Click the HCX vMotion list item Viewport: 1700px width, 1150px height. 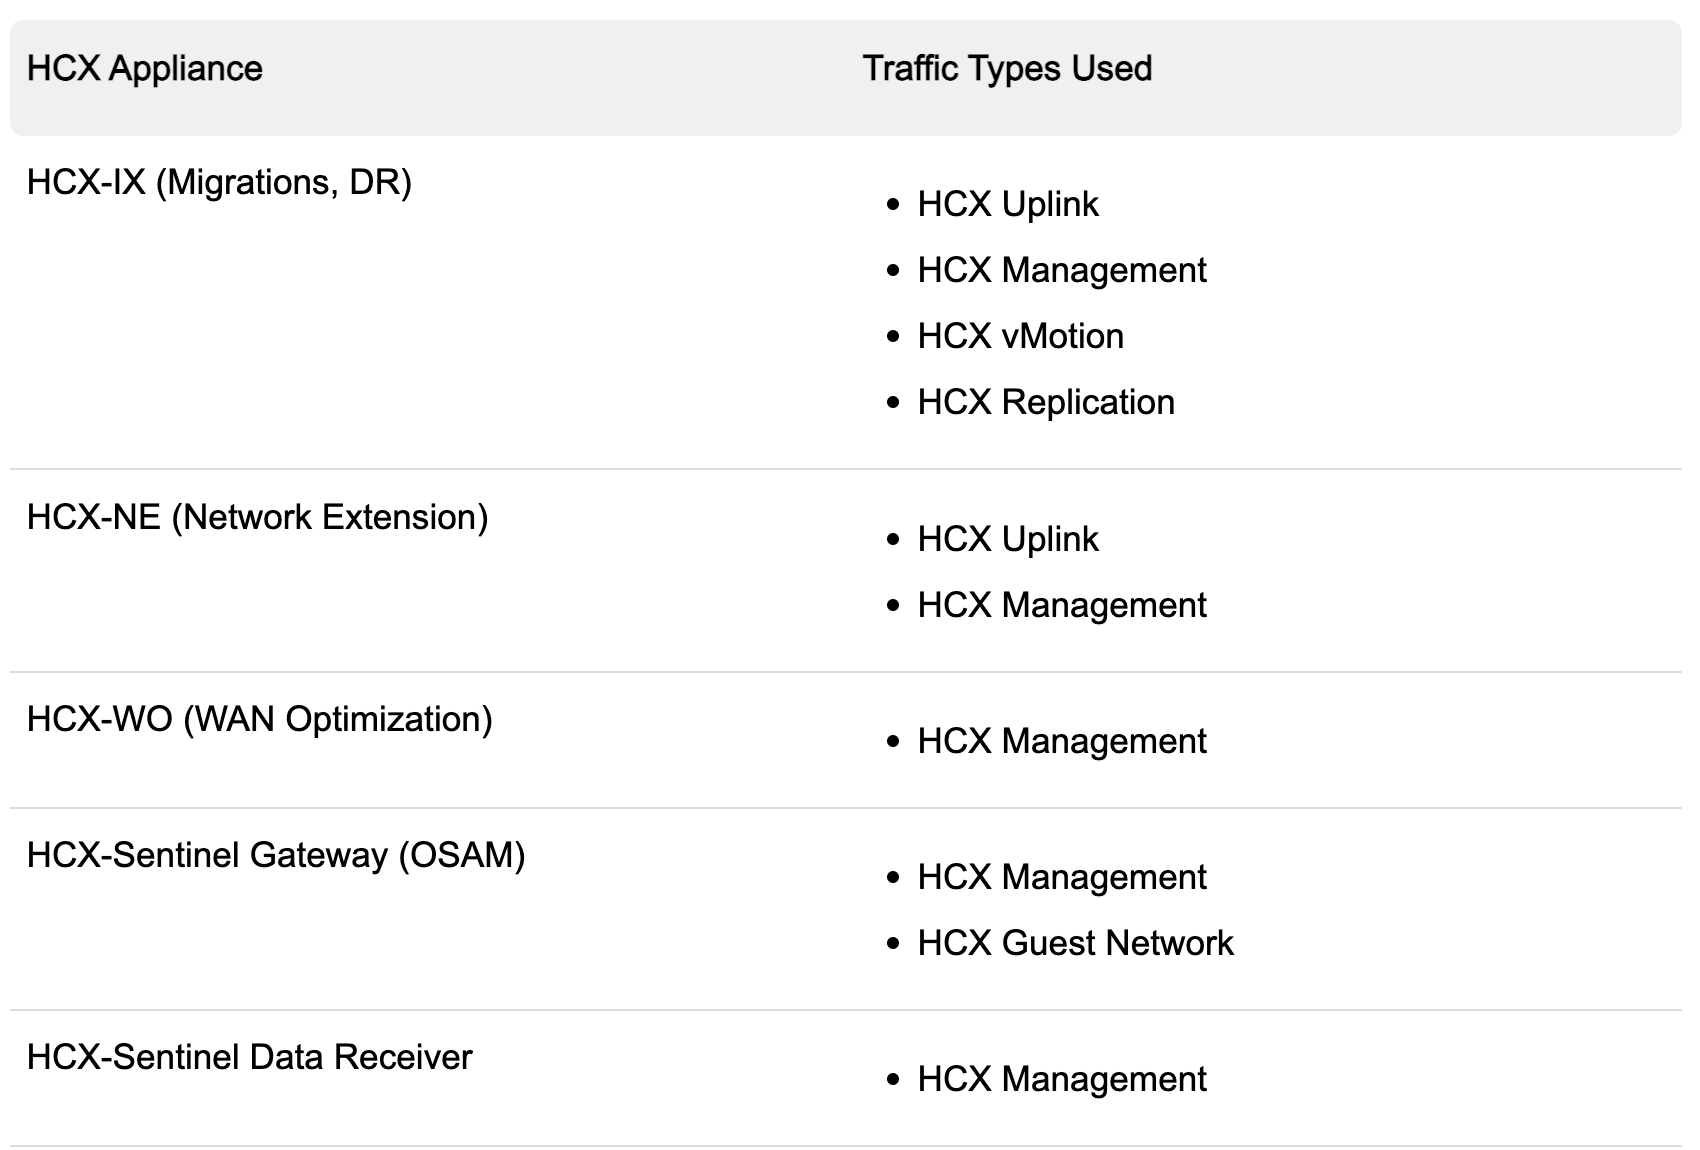point(1020,337)
